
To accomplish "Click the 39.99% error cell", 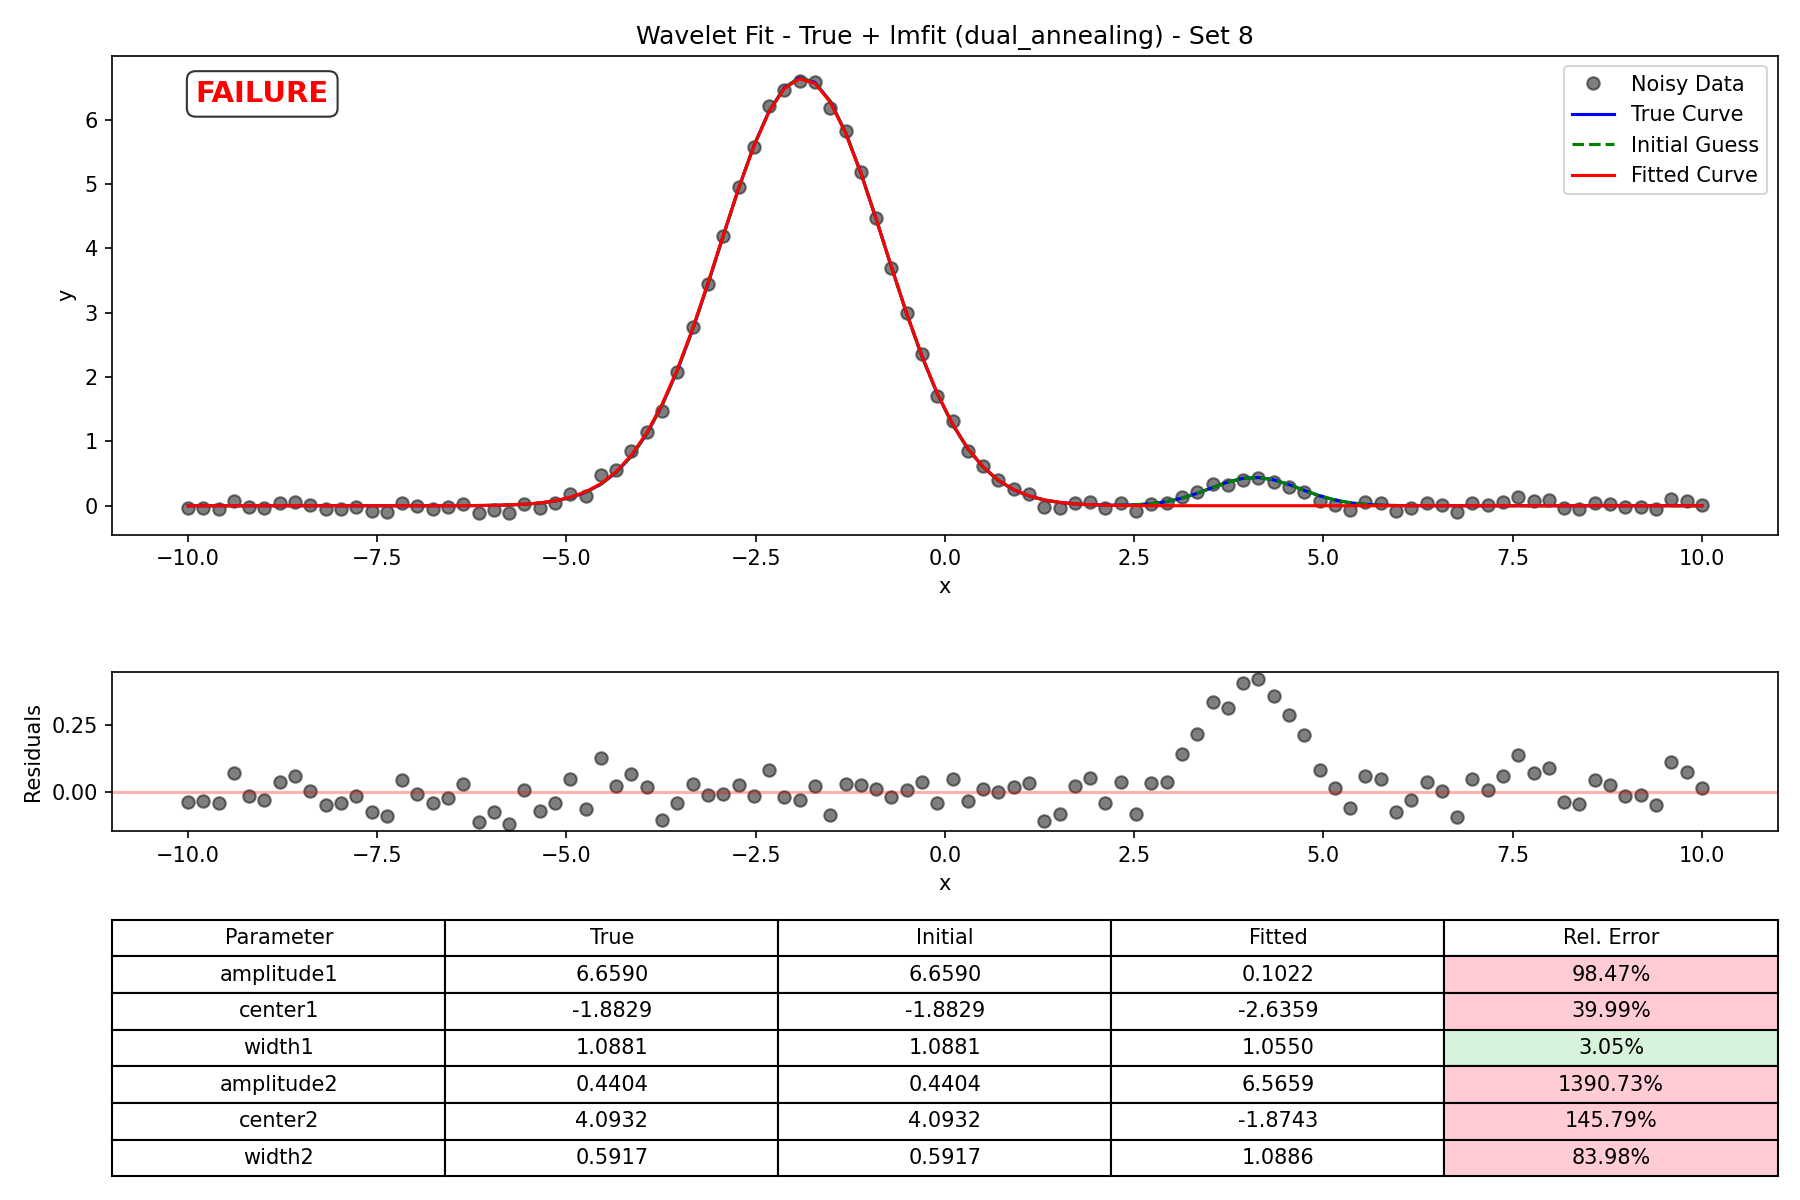I will (x=1611, y=1011).
